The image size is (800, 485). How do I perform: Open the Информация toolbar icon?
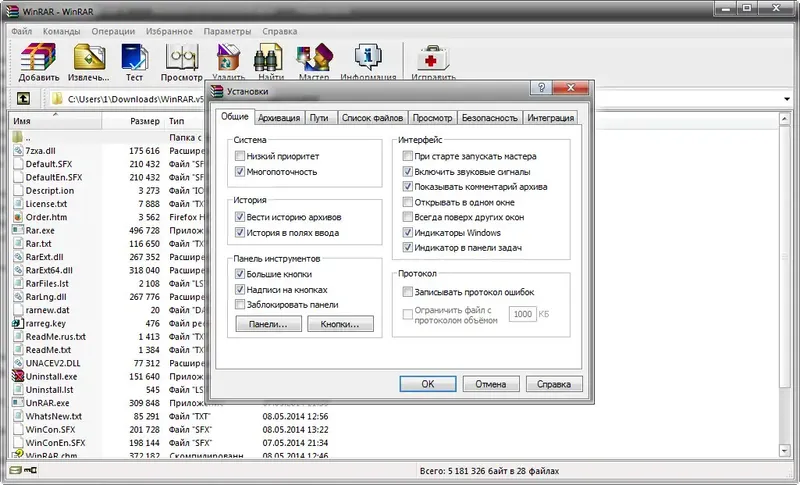click(x=368, y=57)
